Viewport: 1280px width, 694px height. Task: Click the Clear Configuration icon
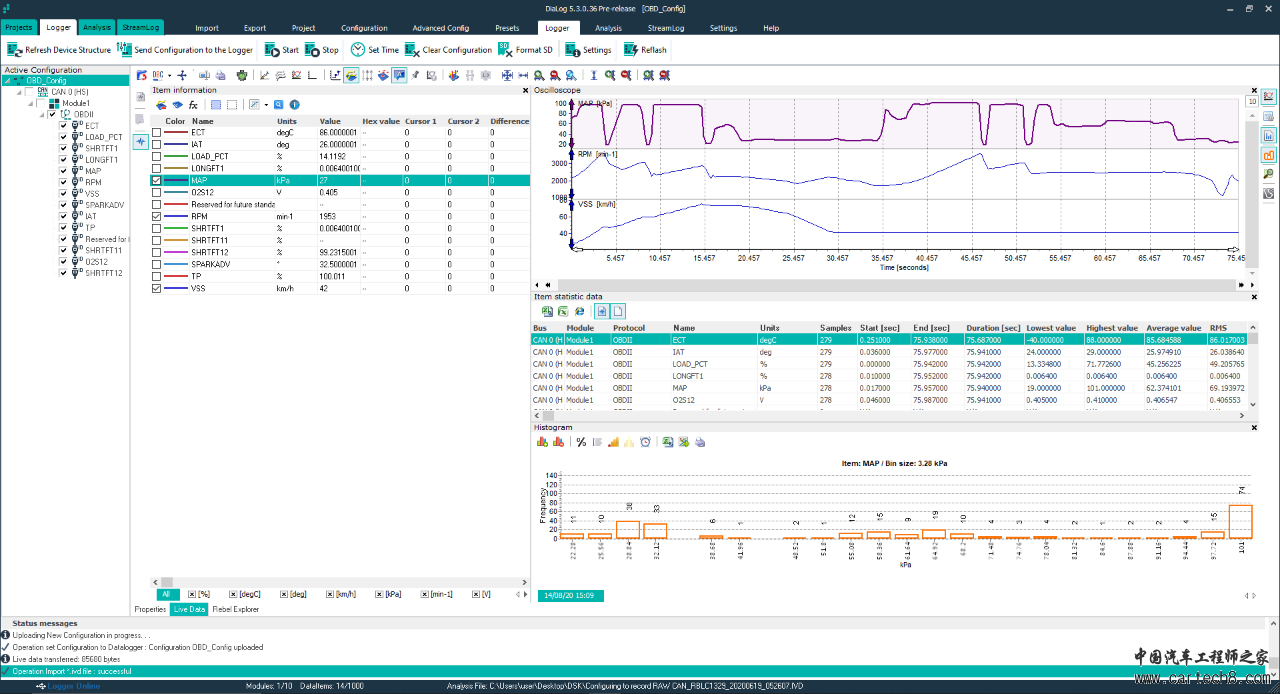[x=412, y=49]
